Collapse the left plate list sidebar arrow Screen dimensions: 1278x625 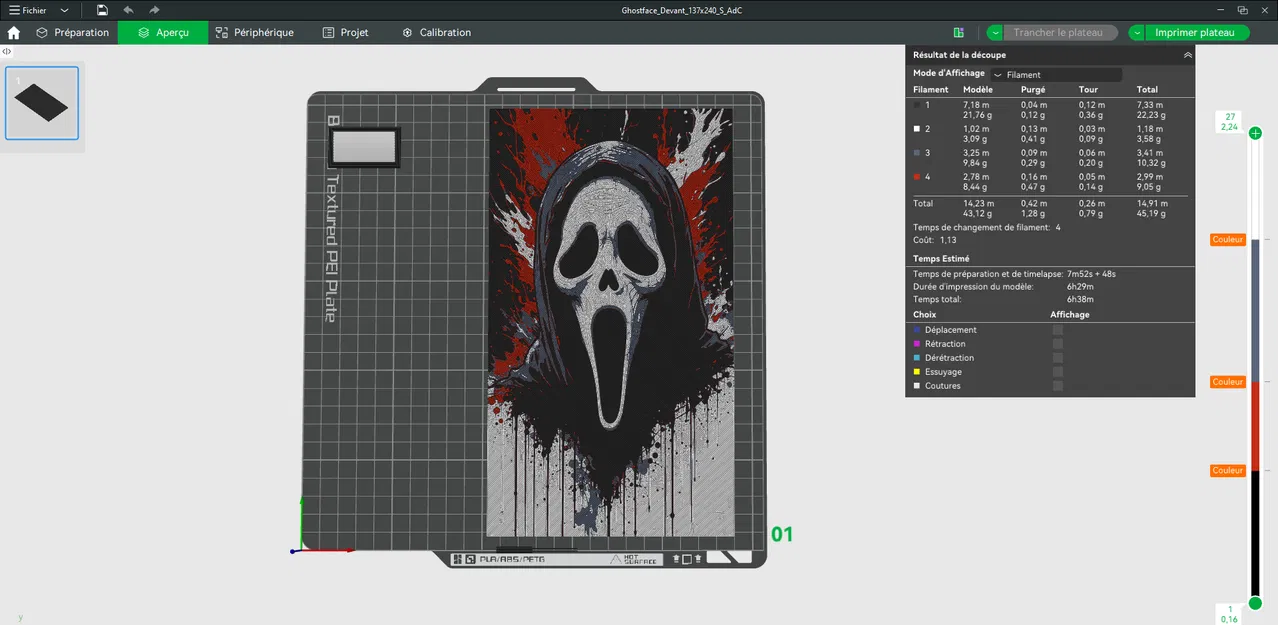tap(6, 50)
